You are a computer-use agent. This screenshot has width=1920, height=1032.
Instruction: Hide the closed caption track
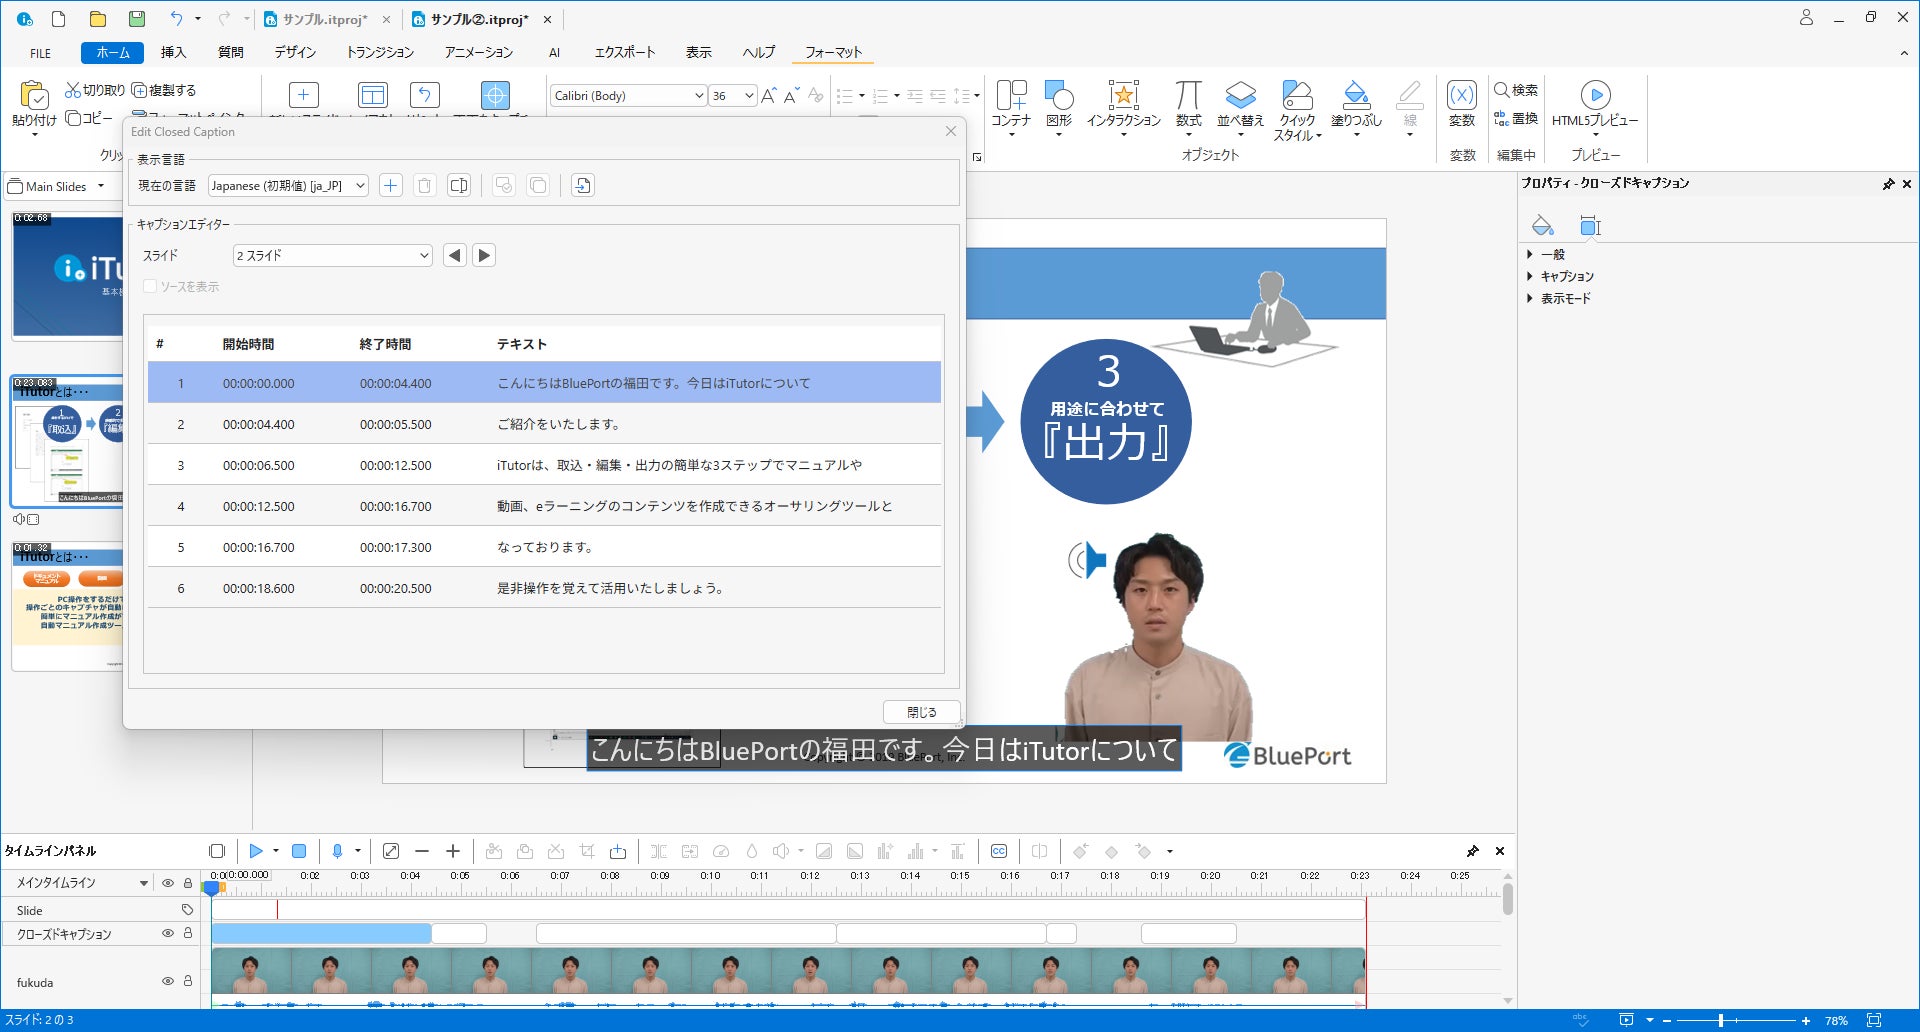click(168, 933)
